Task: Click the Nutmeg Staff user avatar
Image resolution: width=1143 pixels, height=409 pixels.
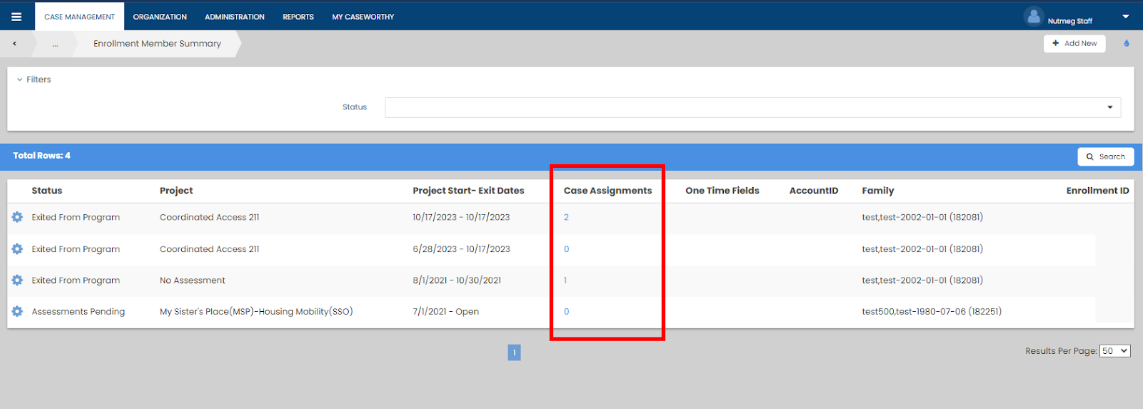Action: pos(1034,16)
